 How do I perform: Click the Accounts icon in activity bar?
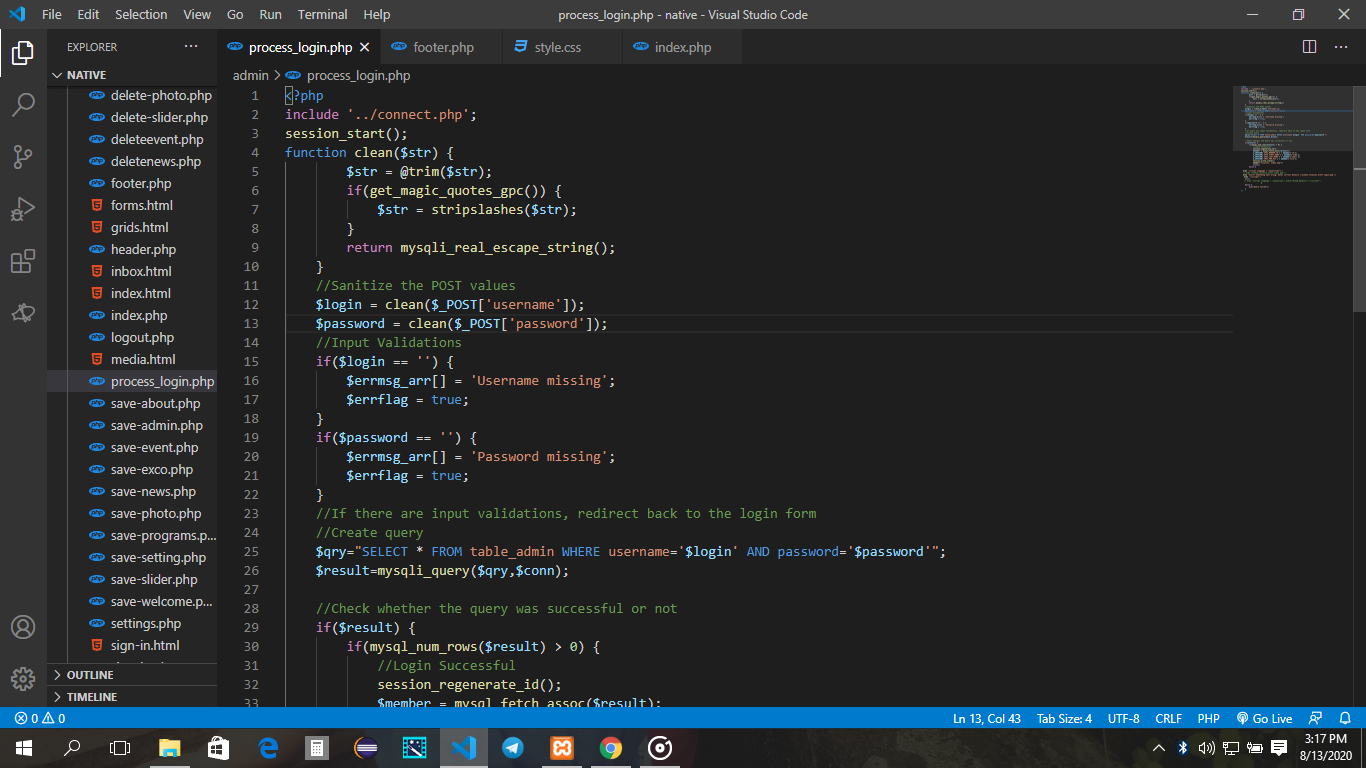click(23, 627)
